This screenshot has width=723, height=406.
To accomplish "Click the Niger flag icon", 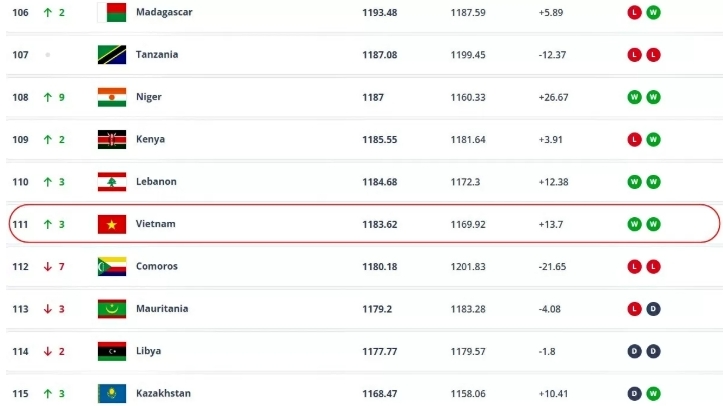I will pyautogui.click(x=110, y=97).
